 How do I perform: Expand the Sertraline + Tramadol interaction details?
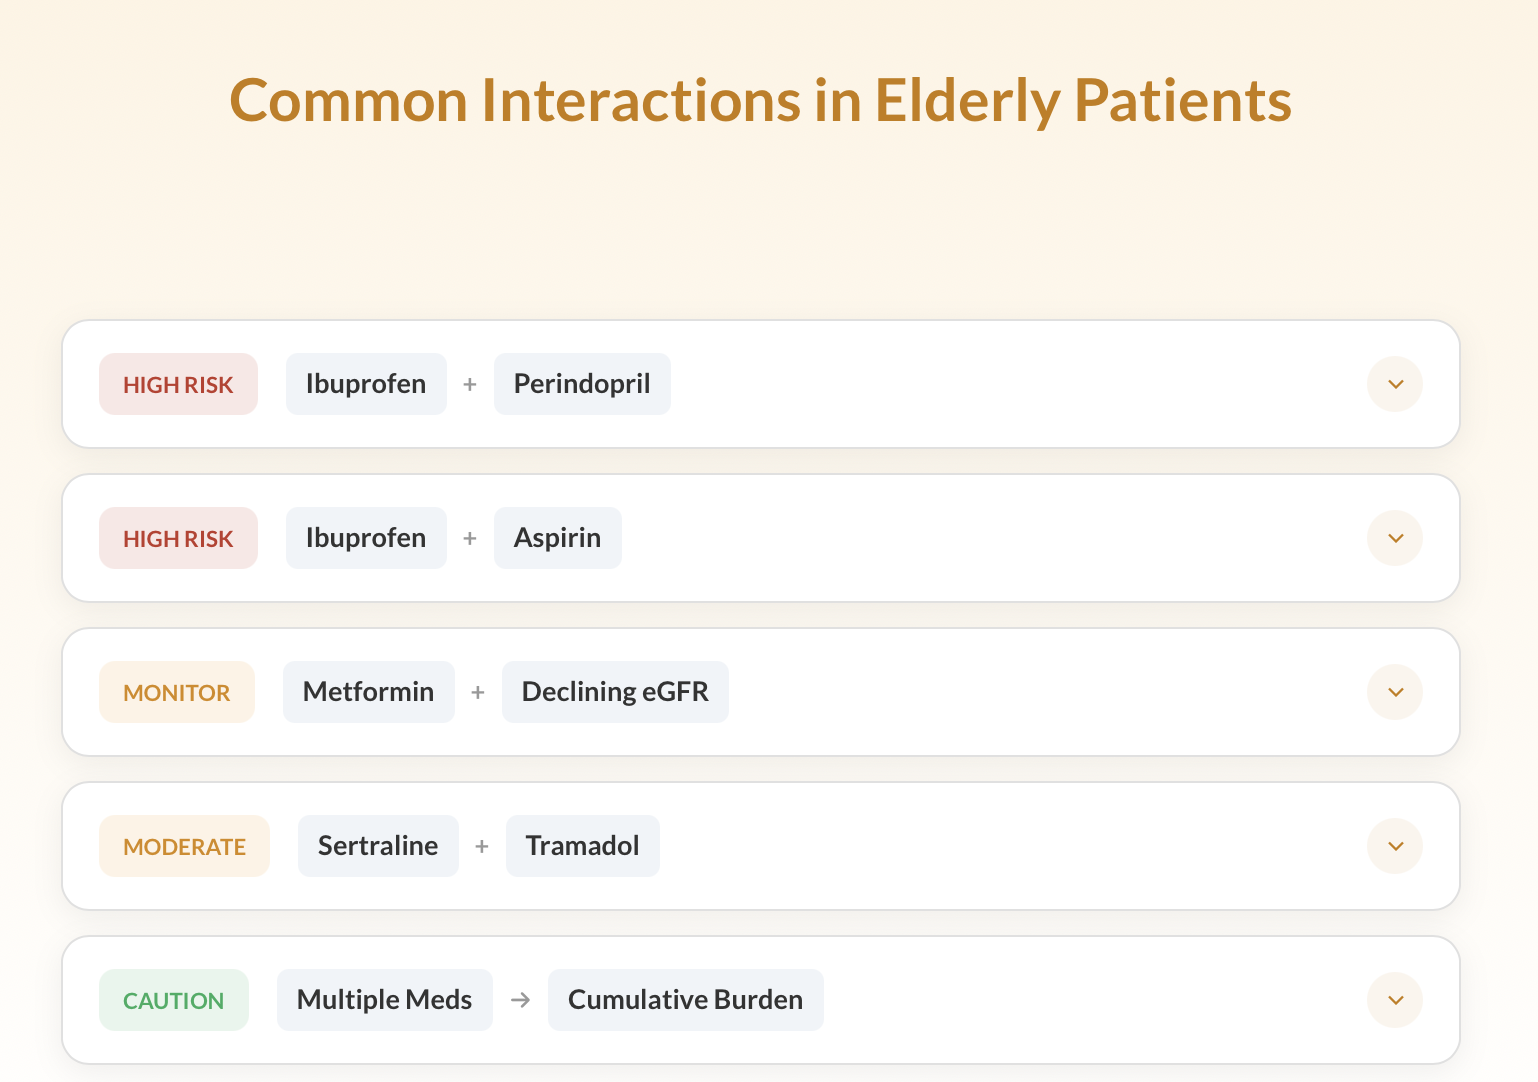pos(1395,845)
